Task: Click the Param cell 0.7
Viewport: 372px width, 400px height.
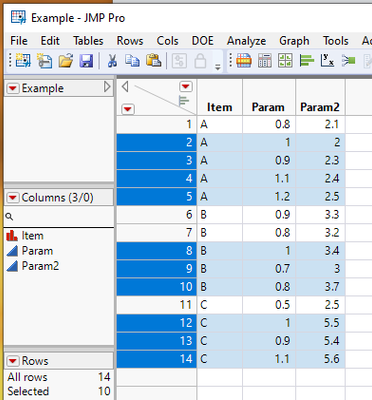Action: pyautogui.click(x=269, y=269)
